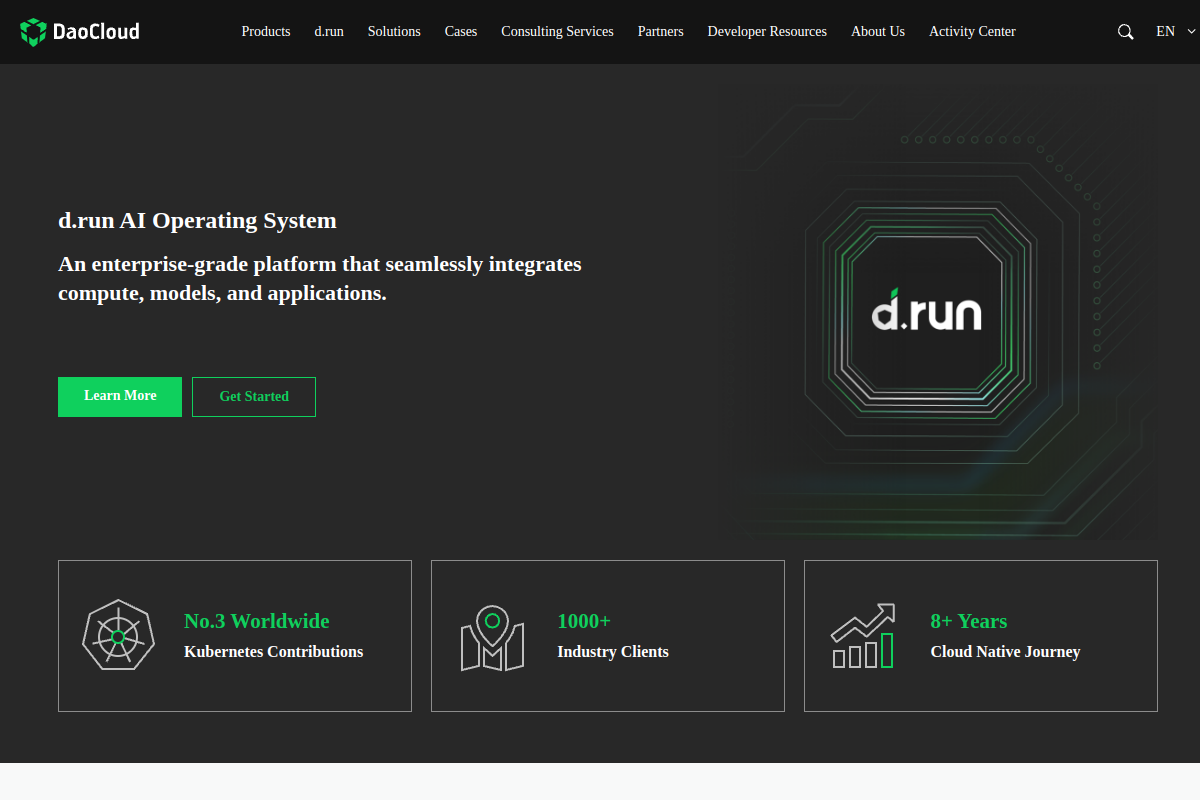Screen dimensions: 1200x800
Task: Click the map location pin icon
Action: click(x=492, y=637)
